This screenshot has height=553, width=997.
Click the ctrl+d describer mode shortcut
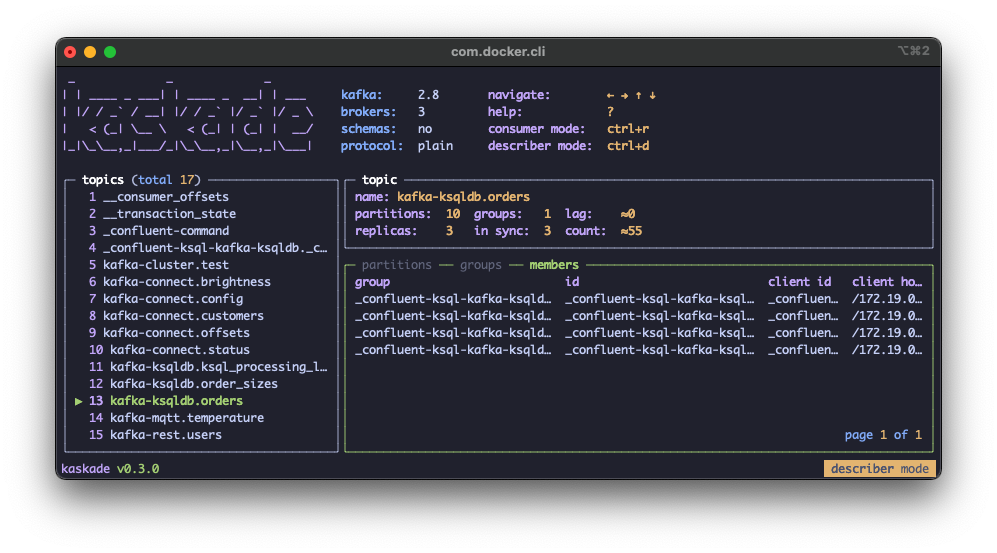click(x=628, y=146)
